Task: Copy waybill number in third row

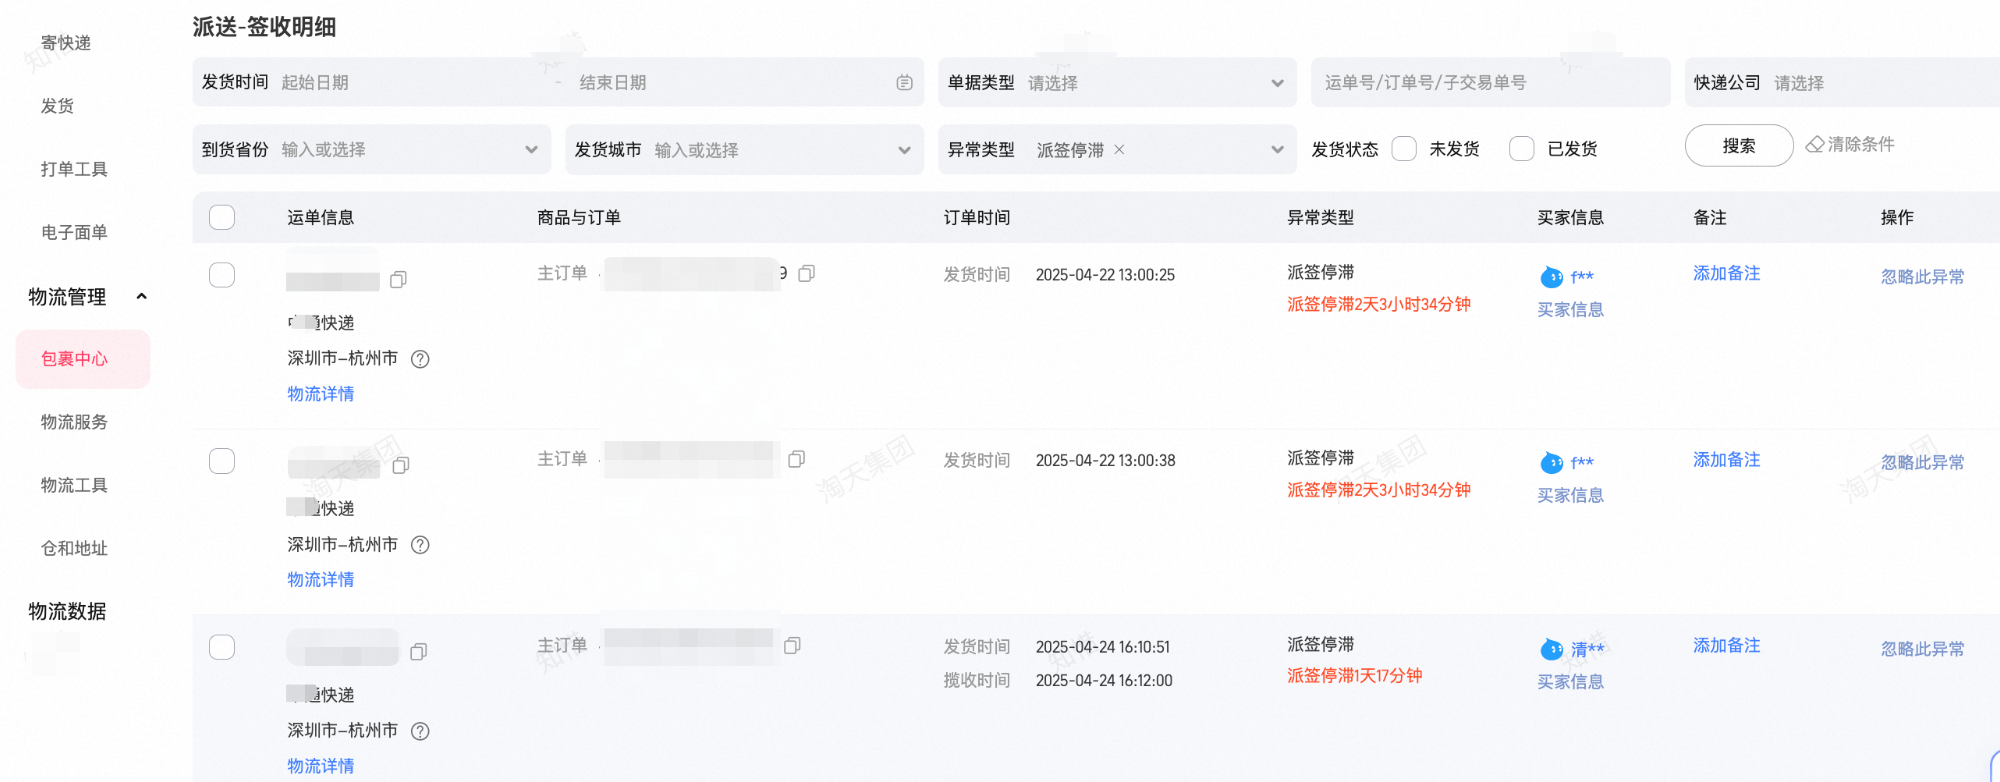Action: [x=419, y=652]
